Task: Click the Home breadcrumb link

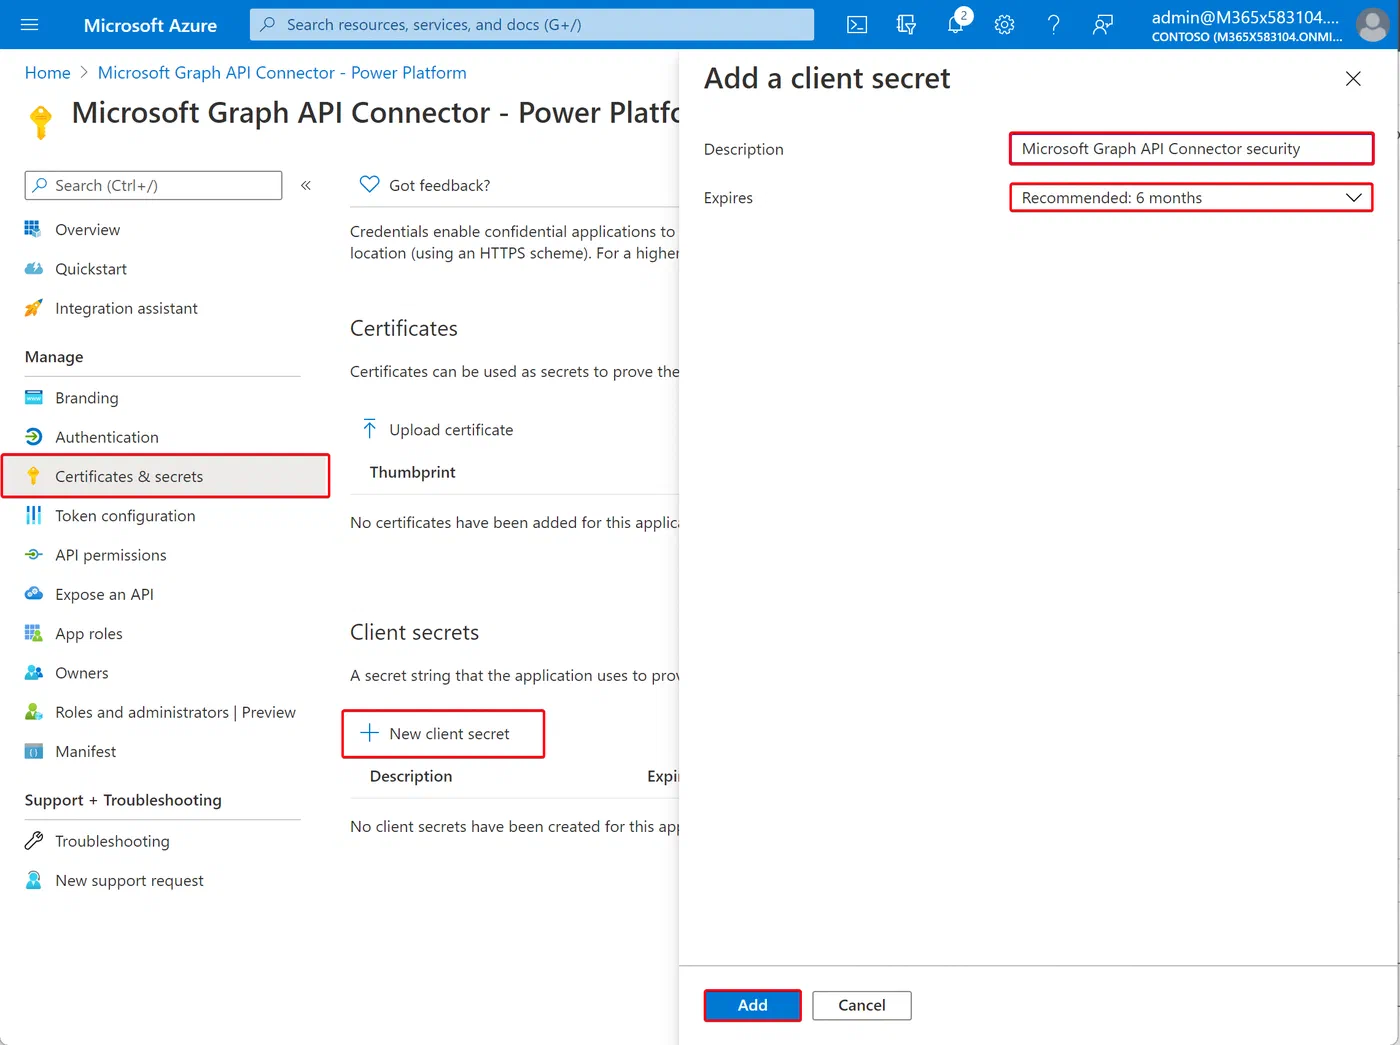Action: [x=48, y=73]
